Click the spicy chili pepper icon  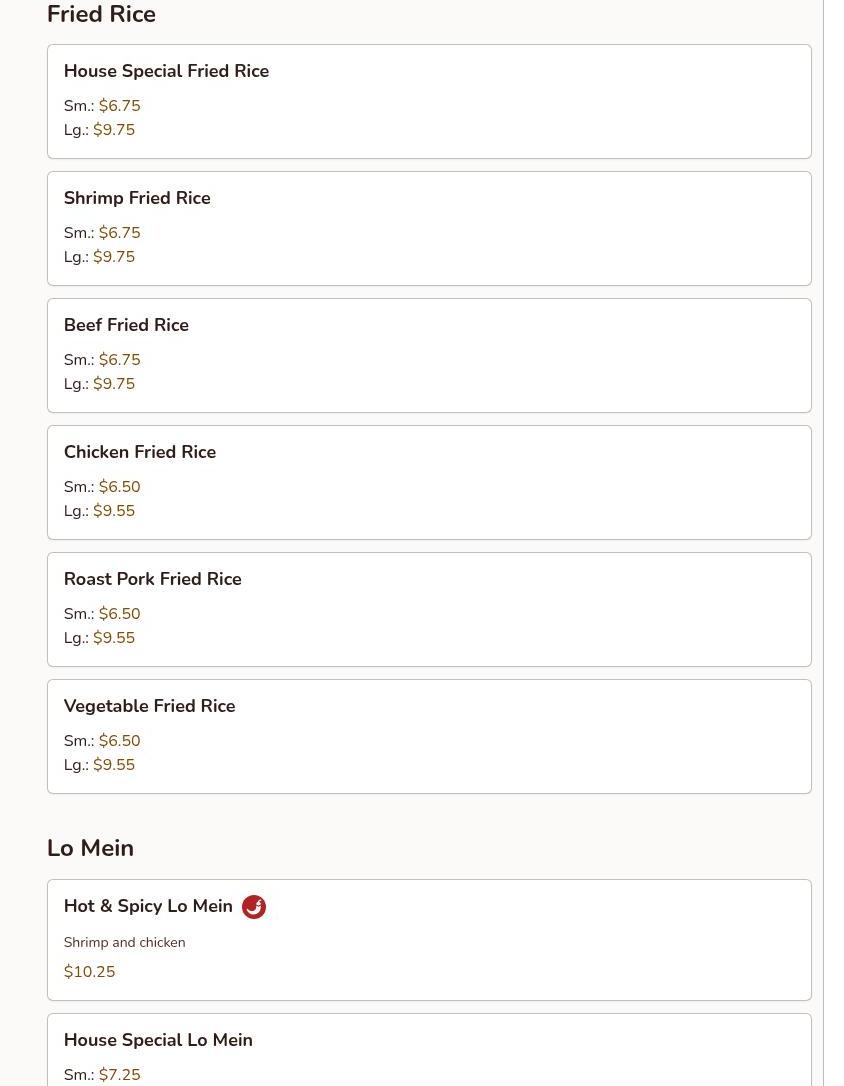tap(254, 907)
